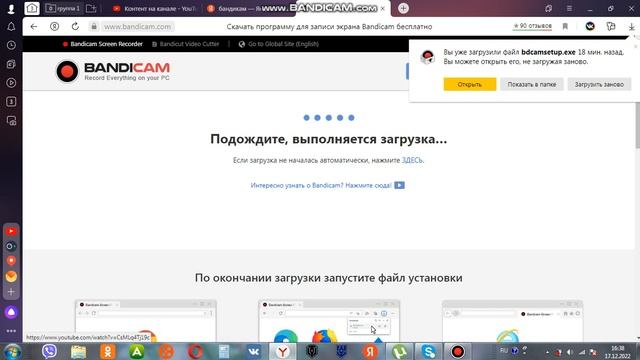Image resolution: width=640 pixels, height=360 pixels.
Task: Switch to the 'Контент на канале - YouTube' tab
Action: coord(155,9)
